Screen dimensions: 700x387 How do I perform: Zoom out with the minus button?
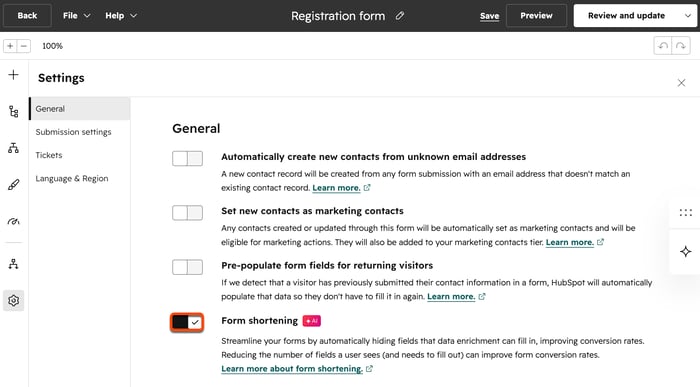[x=24, y=46]
